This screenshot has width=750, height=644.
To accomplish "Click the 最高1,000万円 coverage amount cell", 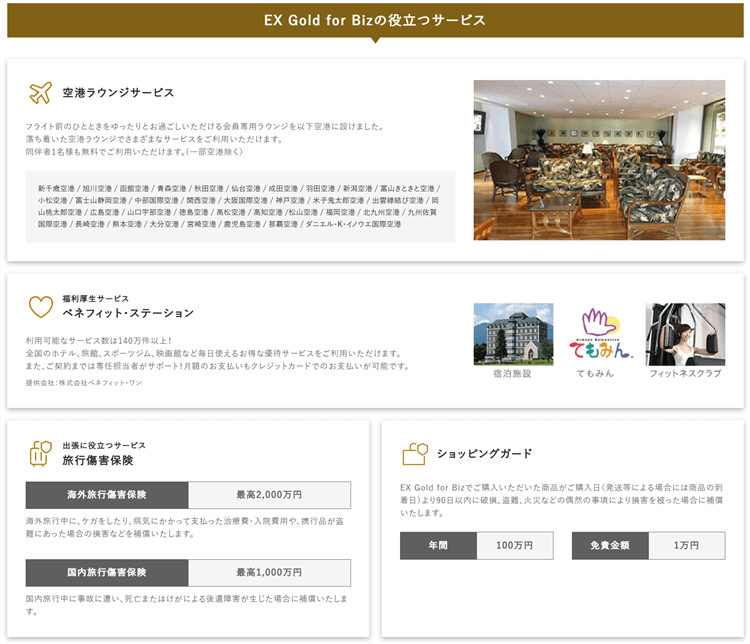I will (269, 572).
